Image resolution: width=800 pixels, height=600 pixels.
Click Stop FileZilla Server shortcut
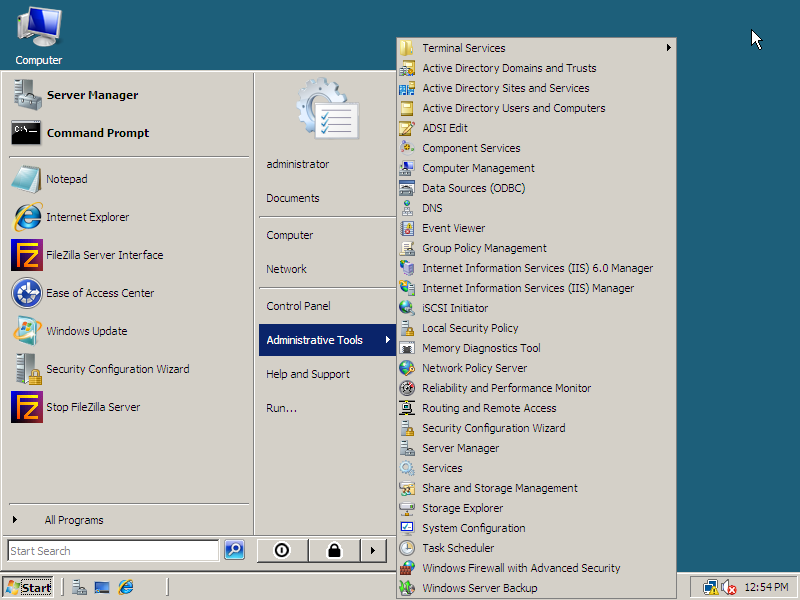129,407
